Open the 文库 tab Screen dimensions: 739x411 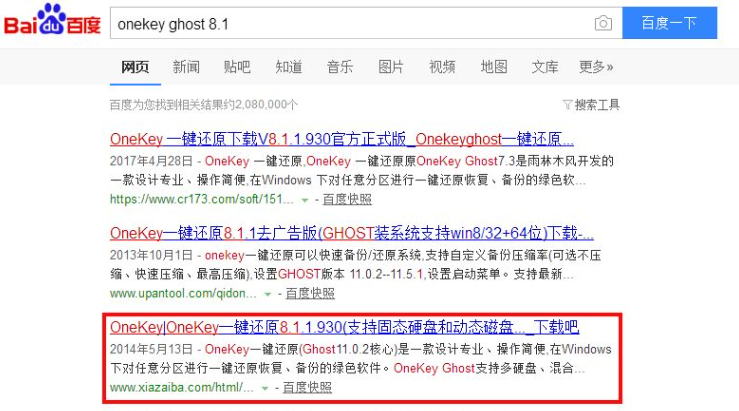click(x=545, y=67)
